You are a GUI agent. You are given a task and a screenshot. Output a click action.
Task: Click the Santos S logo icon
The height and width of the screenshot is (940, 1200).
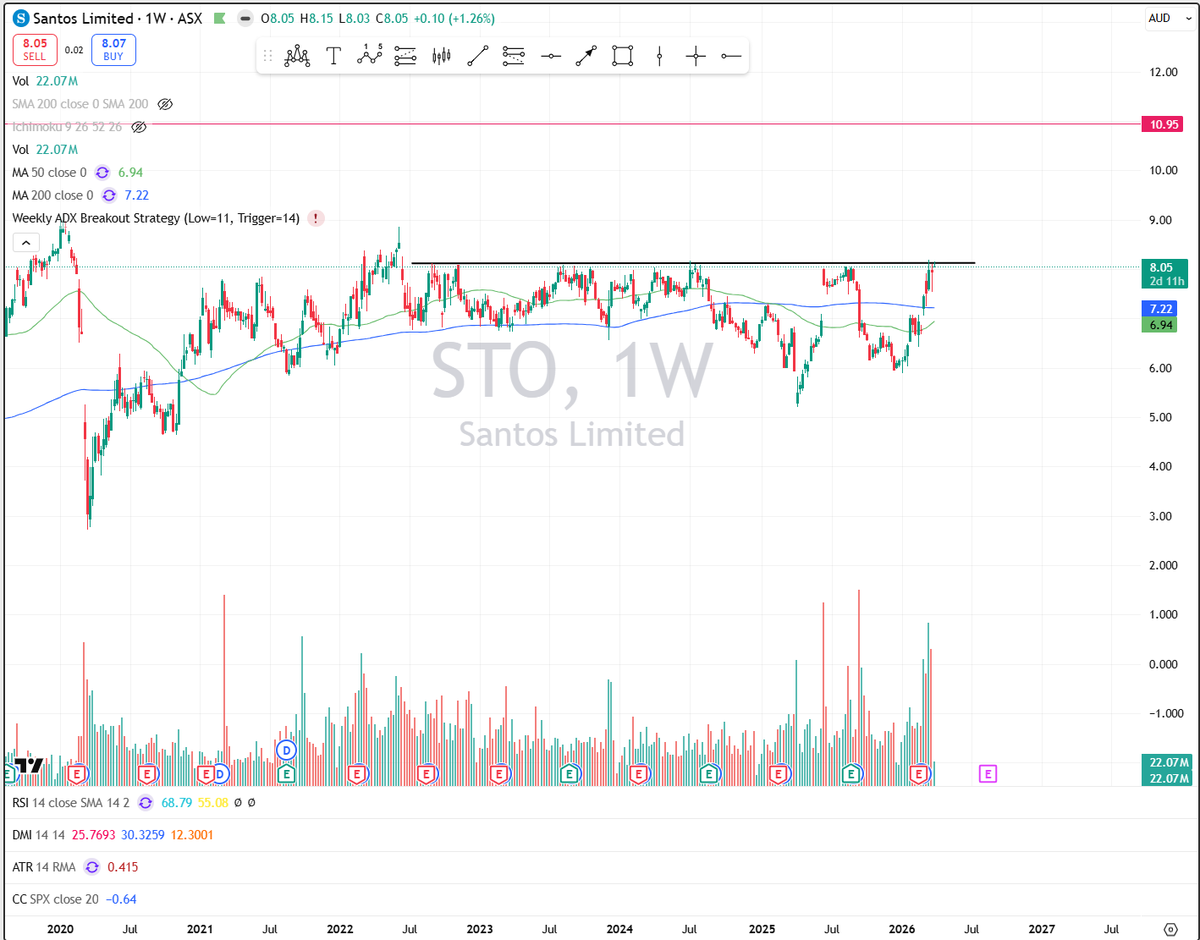[x=20, y=18]
